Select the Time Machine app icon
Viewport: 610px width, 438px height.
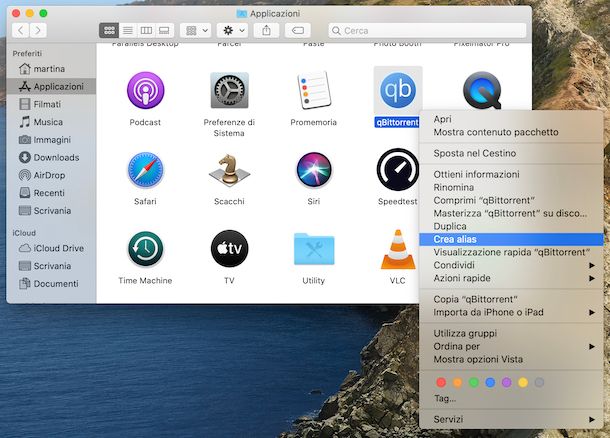tap(145, 249)
